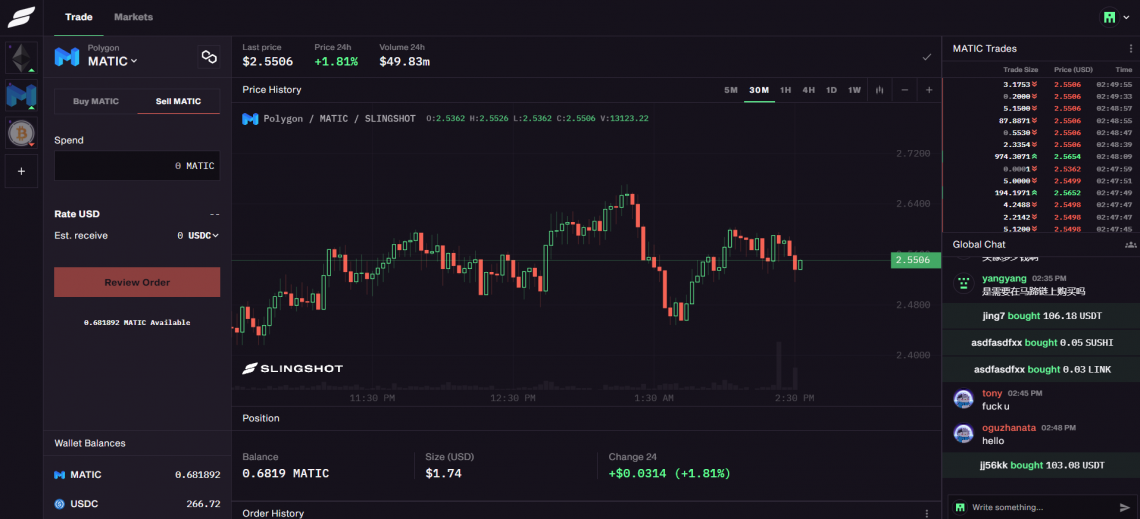Image resolution: width=1140 pixels, height=519 pixels.
Task: Send the chat message with arrow icon
Action: (1125, 507)
